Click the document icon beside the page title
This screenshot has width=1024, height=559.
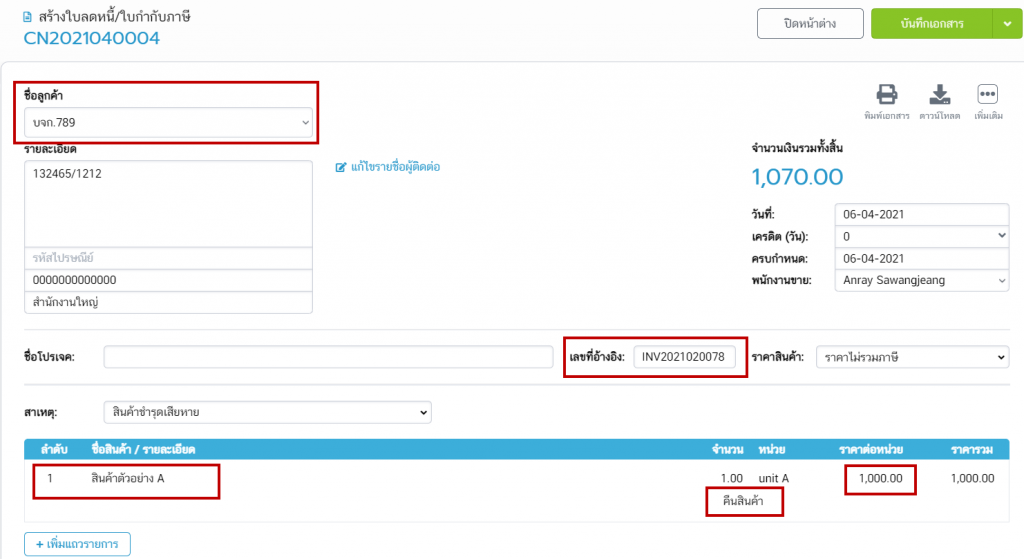[27, 17]
